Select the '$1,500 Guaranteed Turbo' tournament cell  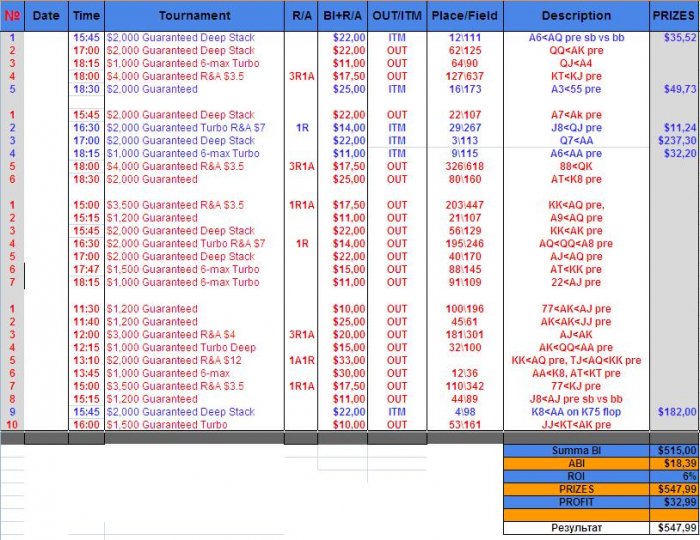(x=194, y=425)
